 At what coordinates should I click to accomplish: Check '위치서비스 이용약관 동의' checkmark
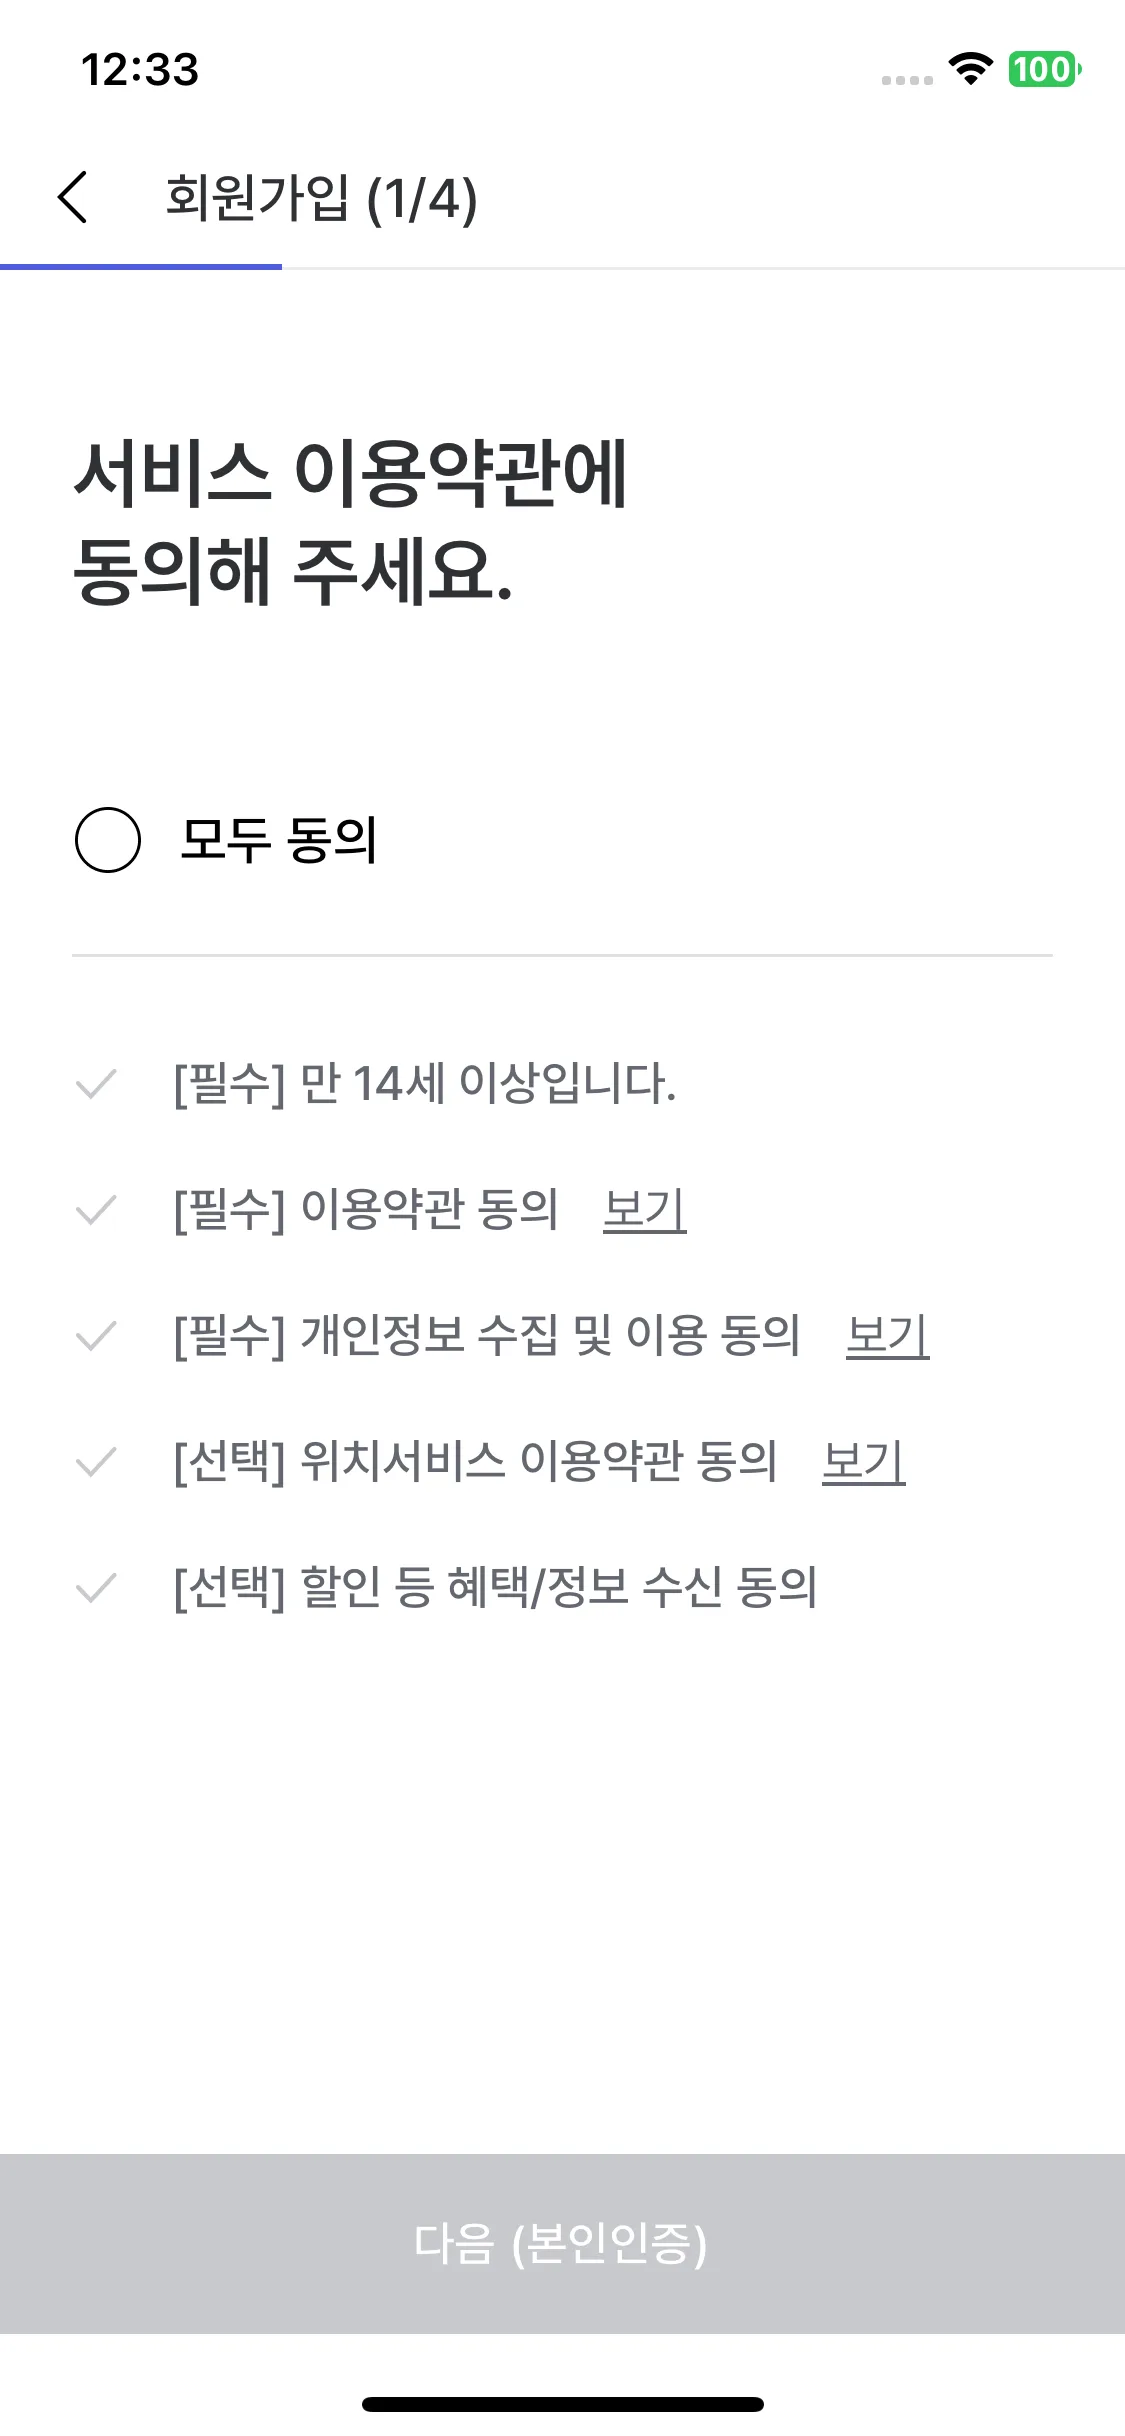pos(97,1462)
